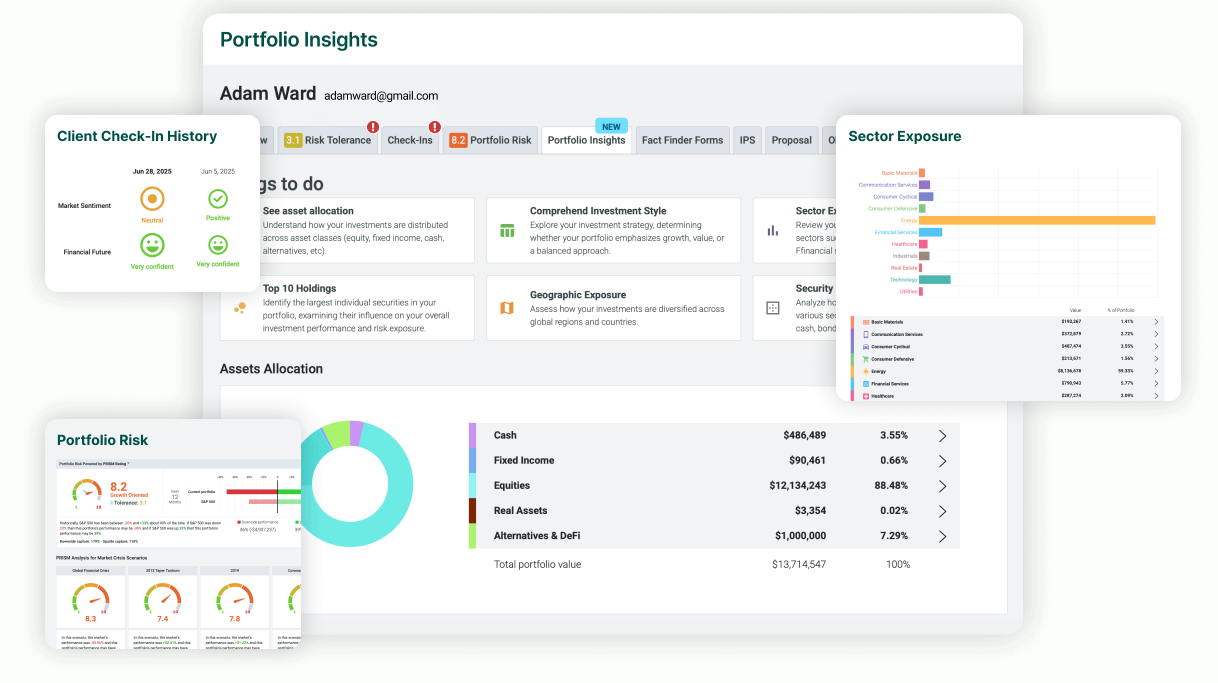Click the Jun 28 Very confident smiley
Viewport: 1218px width, 683px height.
click(152, 245)
